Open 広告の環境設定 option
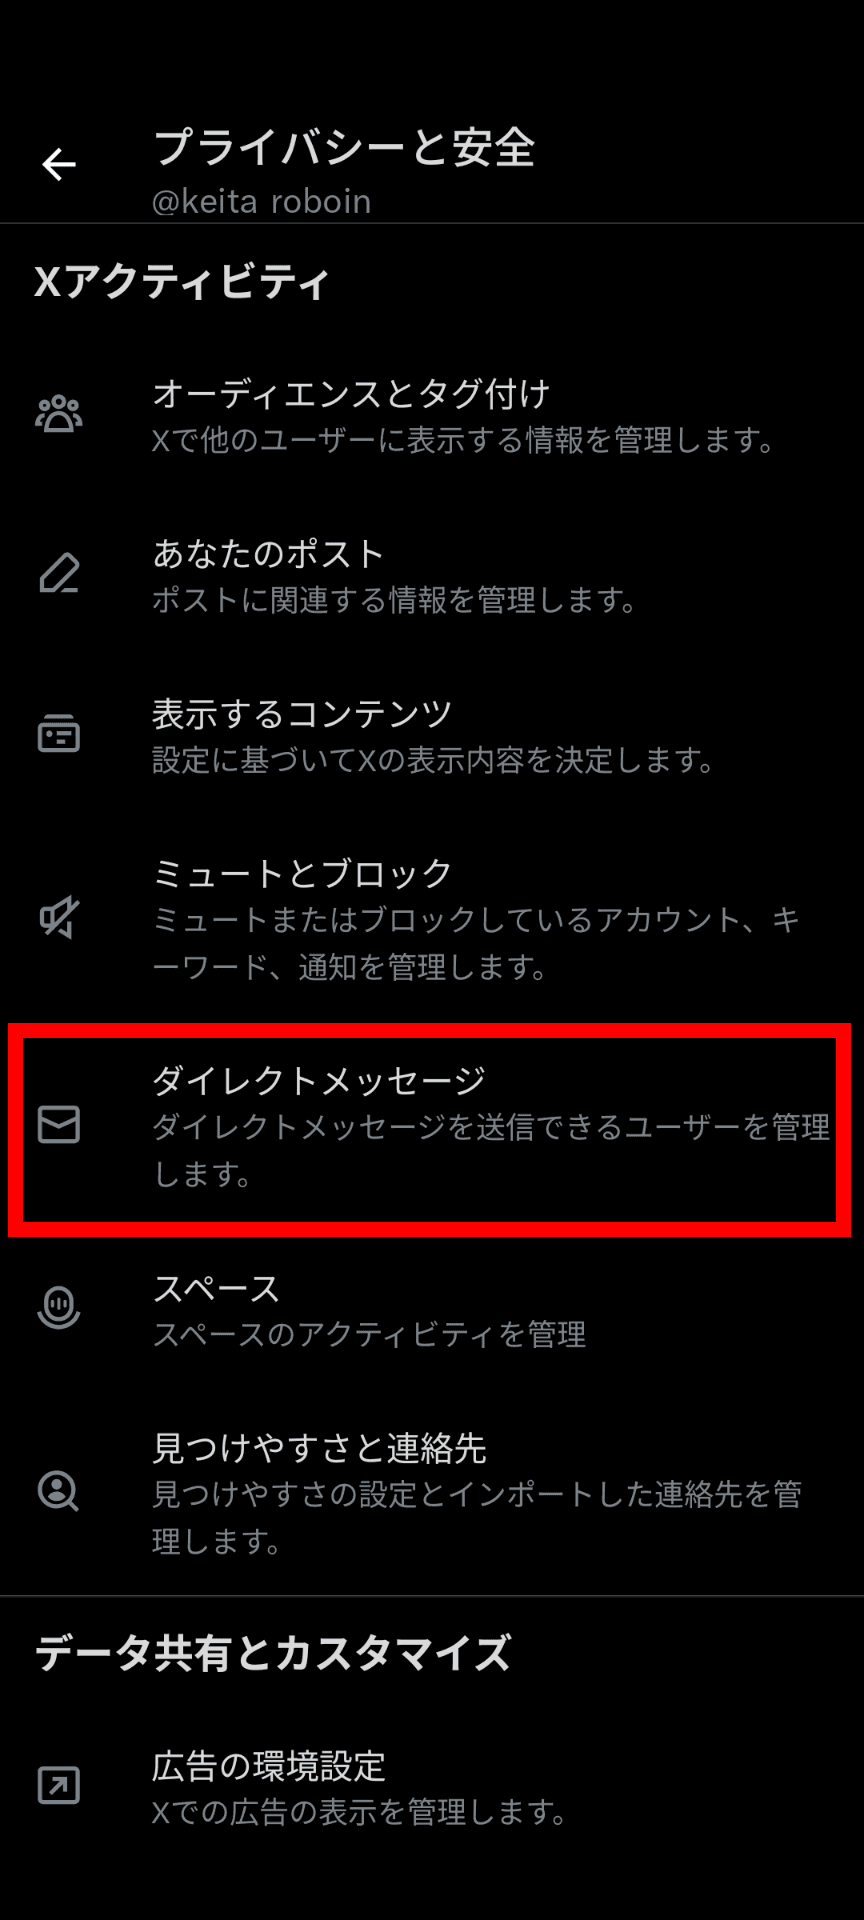 432,1785
